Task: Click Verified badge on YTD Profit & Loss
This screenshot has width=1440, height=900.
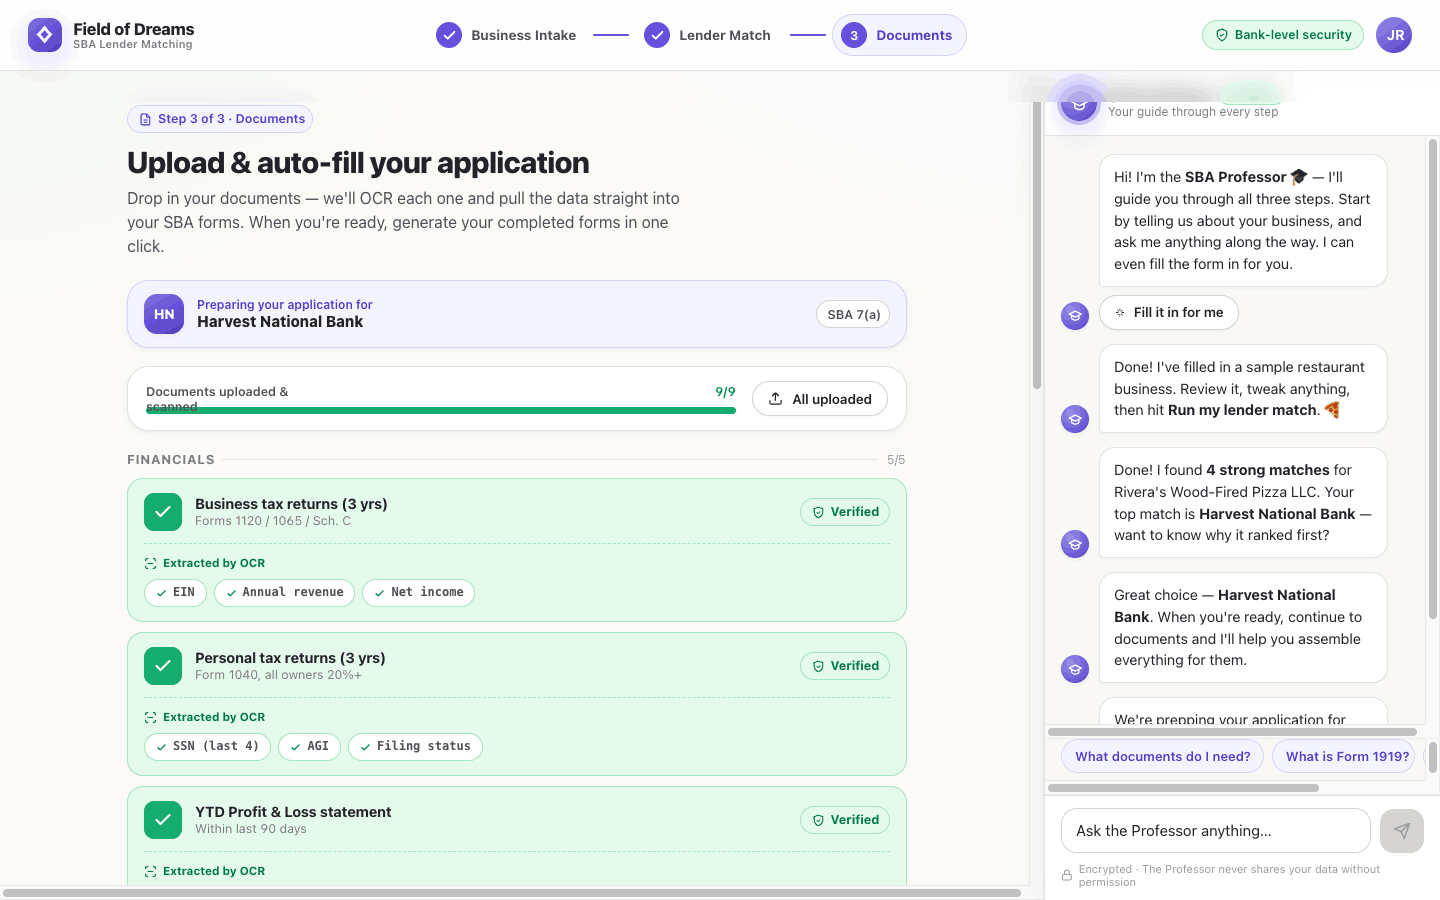Action: pyautogui.click(x=845, y=820)
